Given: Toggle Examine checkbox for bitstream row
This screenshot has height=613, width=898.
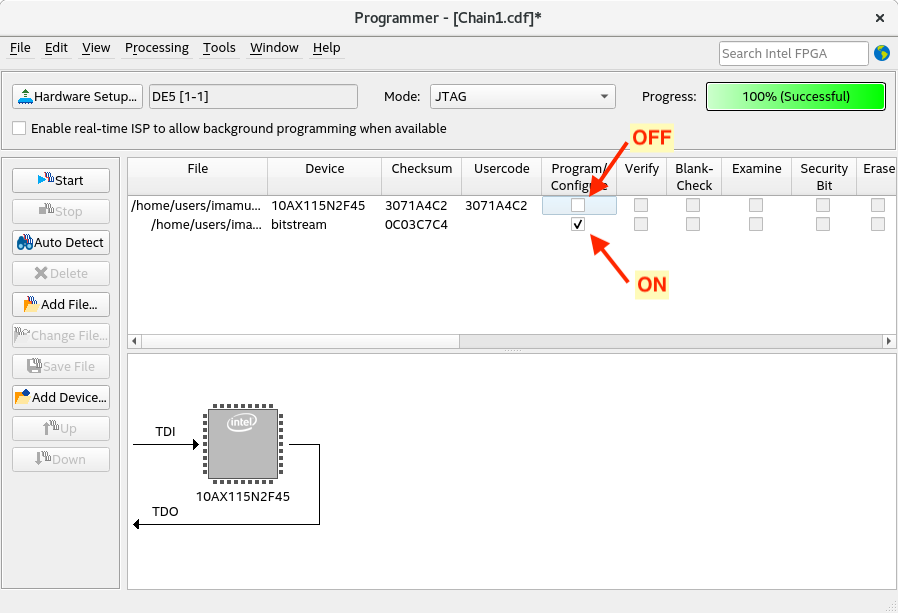Looking at the screenshot, I should tap(756, 224).
